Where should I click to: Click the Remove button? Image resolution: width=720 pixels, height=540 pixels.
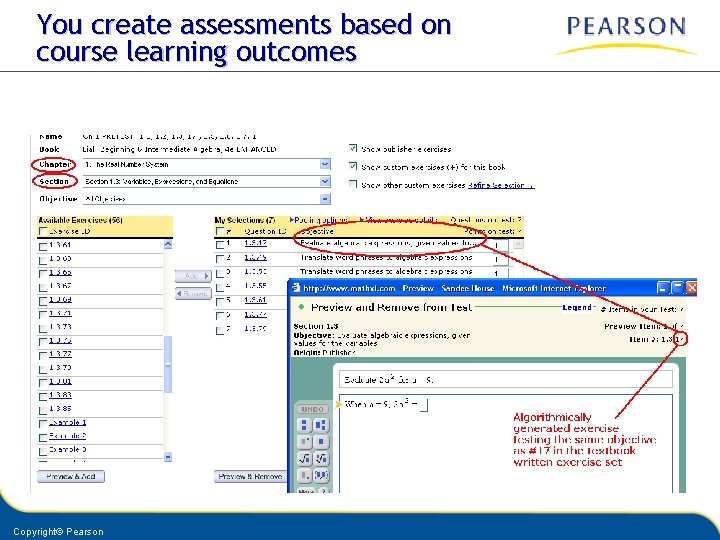click(x=193, y=293)
